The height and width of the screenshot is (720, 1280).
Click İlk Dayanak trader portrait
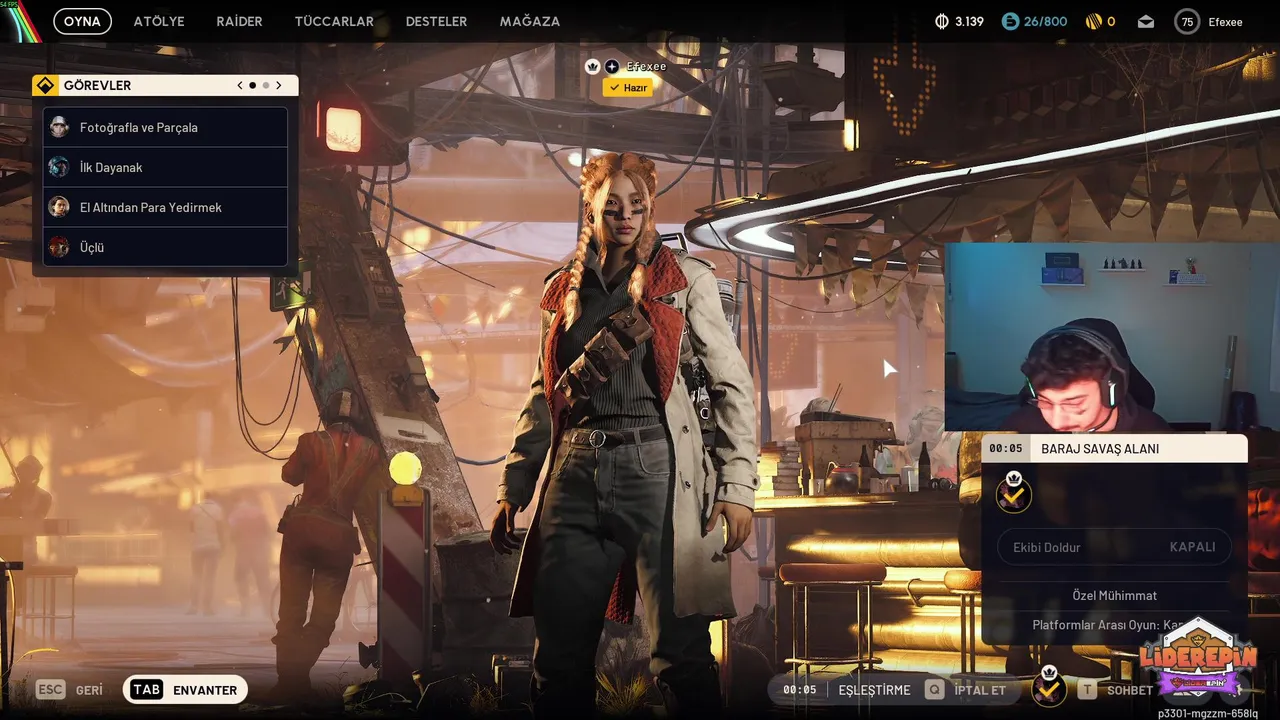pos(60,167)
